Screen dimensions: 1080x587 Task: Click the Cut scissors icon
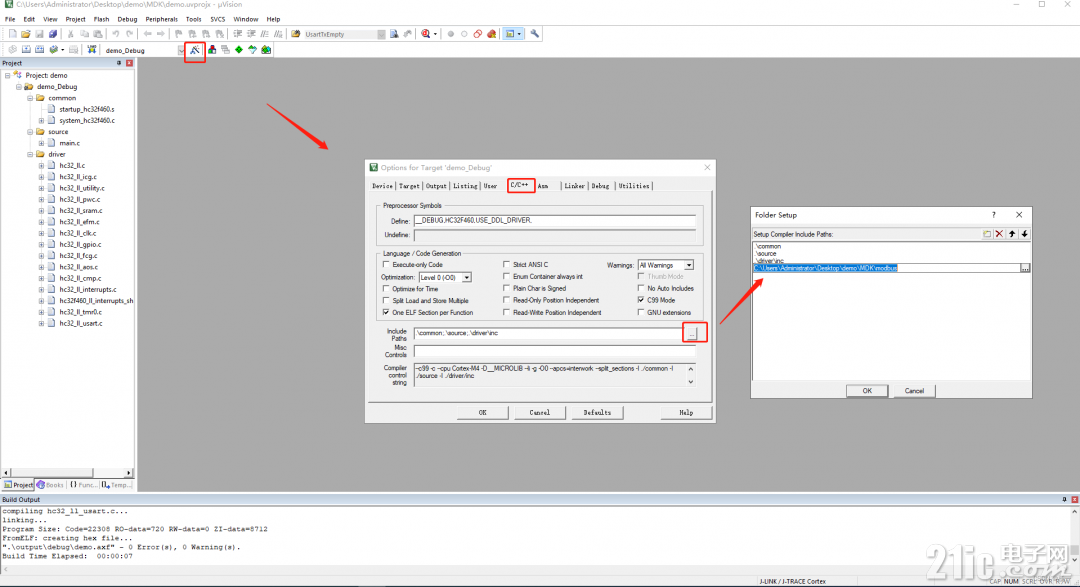click(x=70, y=34)
